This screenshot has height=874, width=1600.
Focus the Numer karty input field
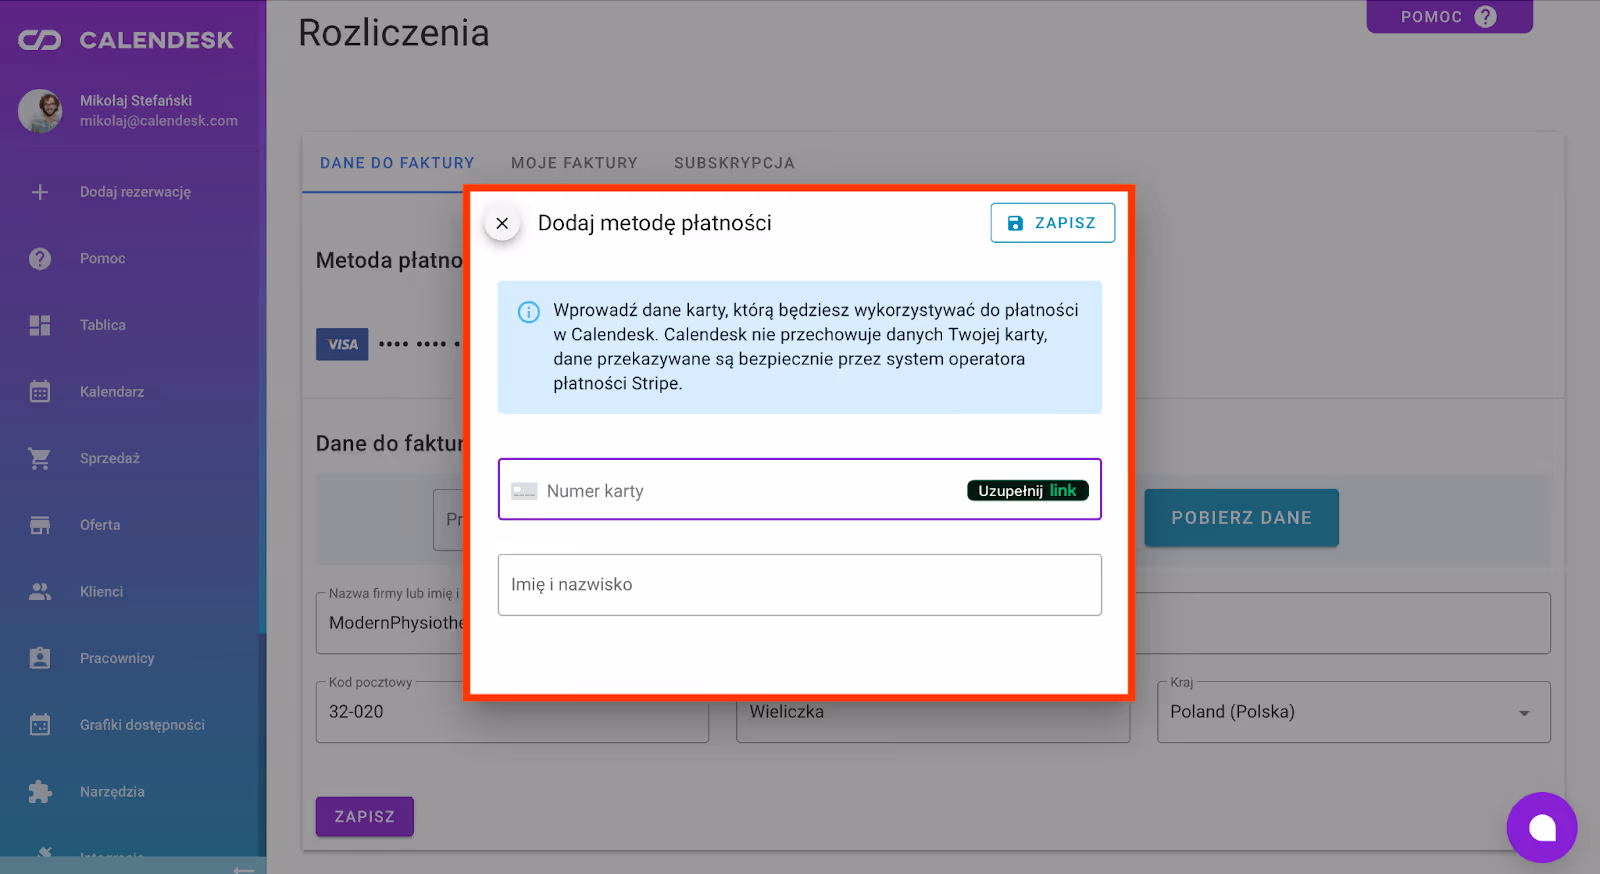click(740, 491)
